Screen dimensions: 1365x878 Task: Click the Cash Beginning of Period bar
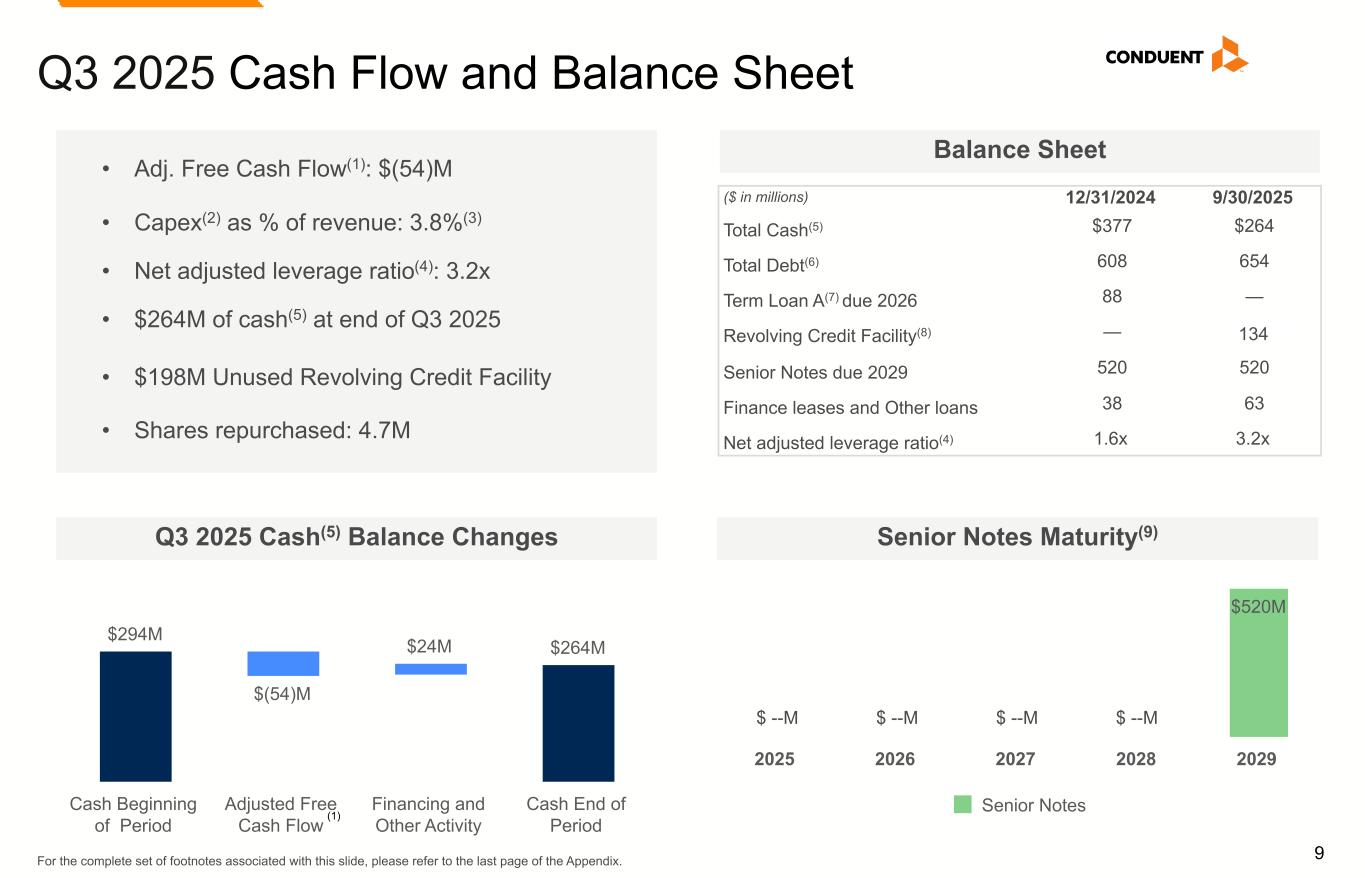coord(135,716)
